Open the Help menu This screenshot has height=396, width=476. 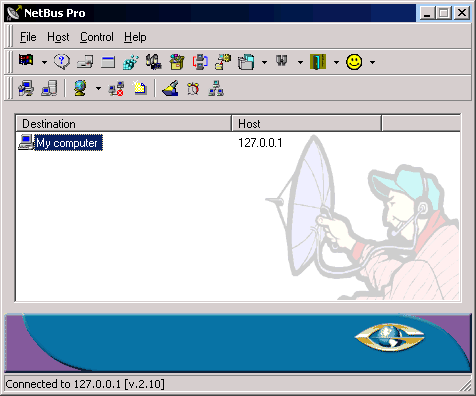point(135,37)
